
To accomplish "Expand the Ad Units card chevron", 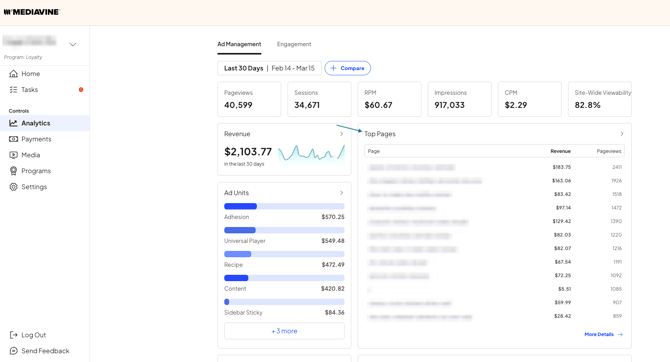I will (x=341, y=193).
